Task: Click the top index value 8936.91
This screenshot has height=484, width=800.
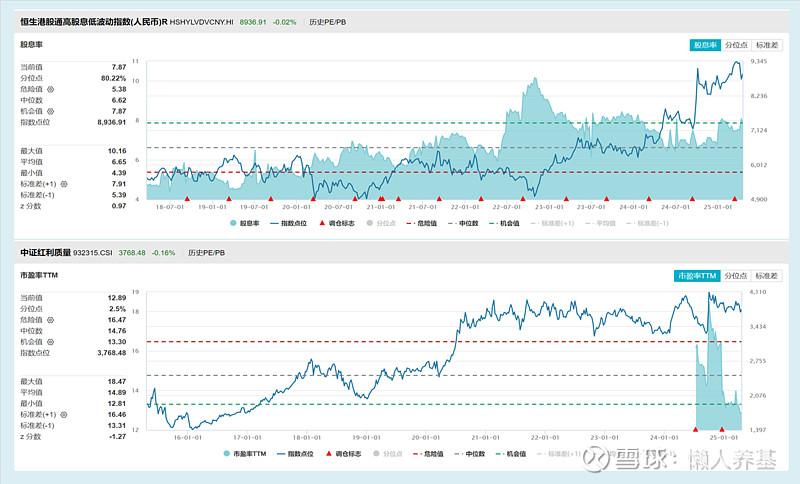Action: 253,22
